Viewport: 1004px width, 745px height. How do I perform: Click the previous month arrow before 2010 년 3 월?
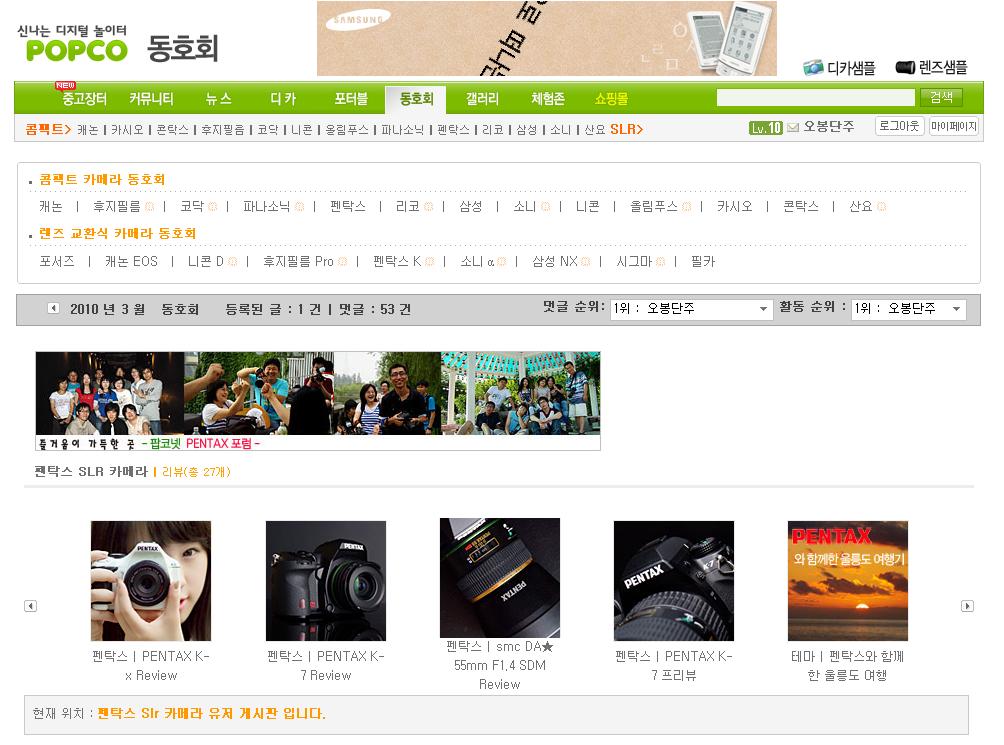[53, 308]
